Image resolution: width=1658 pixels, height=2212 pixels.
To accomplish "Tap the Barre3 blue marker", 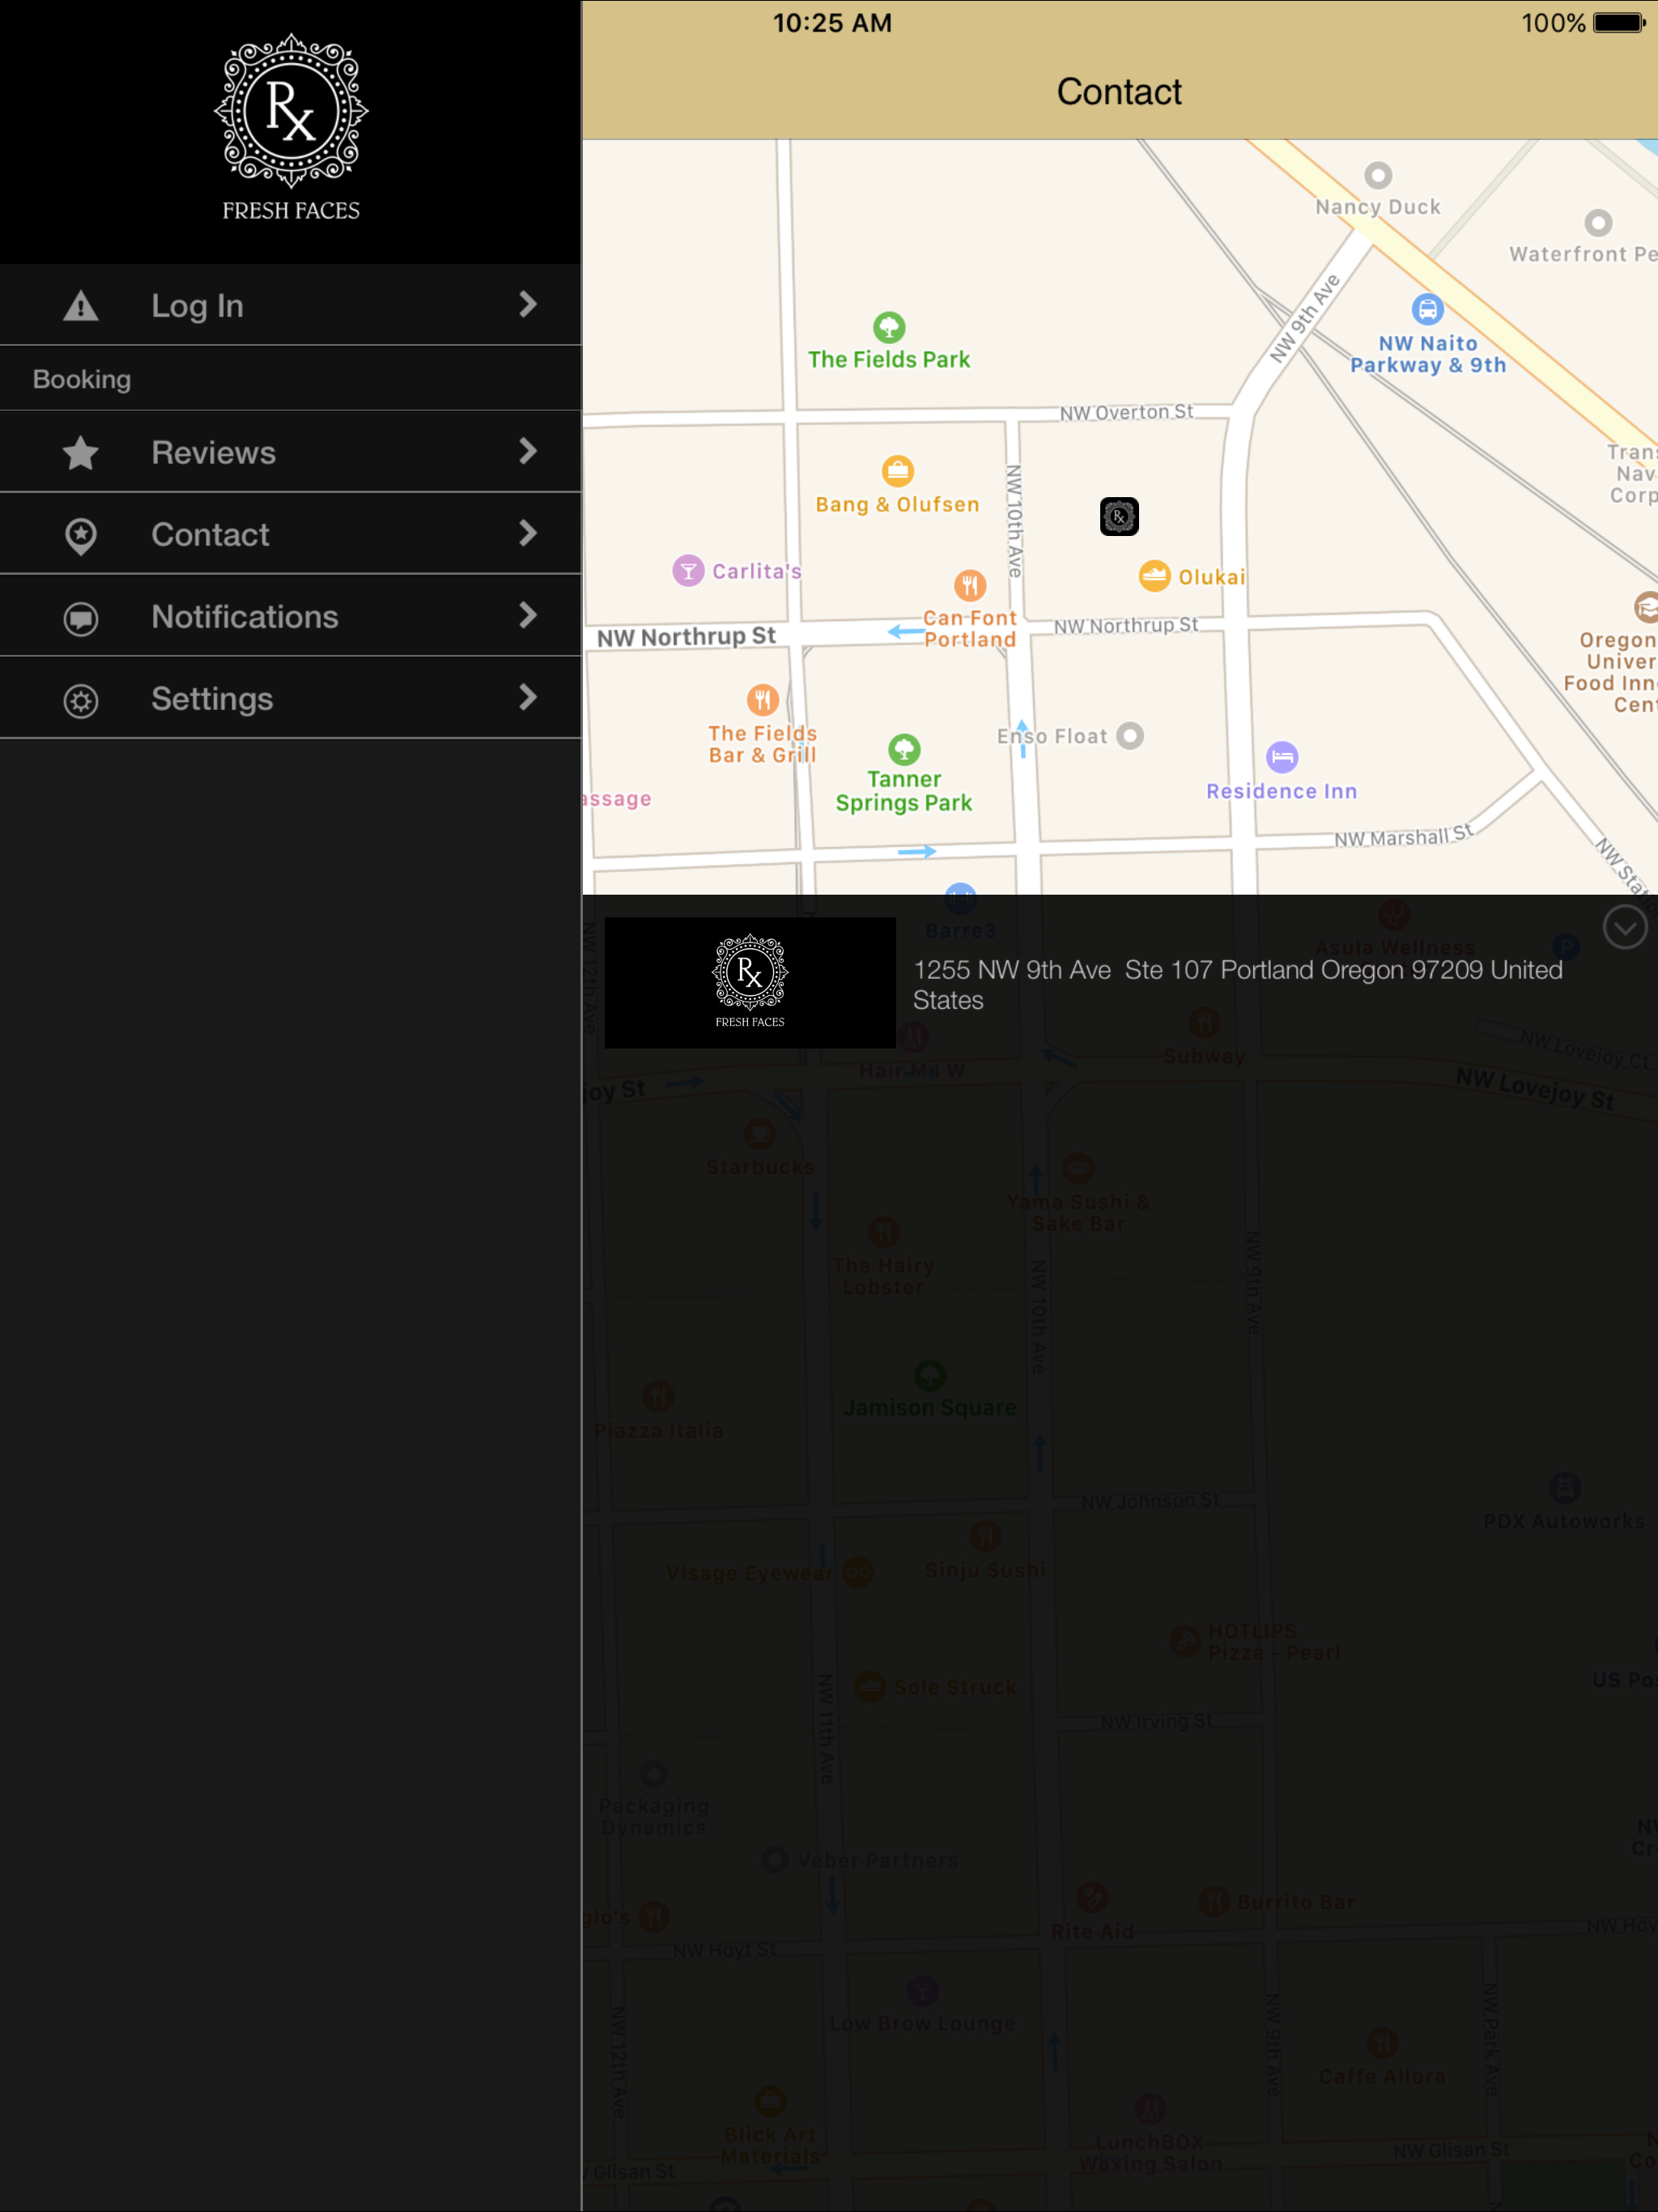I will (960, 897).
